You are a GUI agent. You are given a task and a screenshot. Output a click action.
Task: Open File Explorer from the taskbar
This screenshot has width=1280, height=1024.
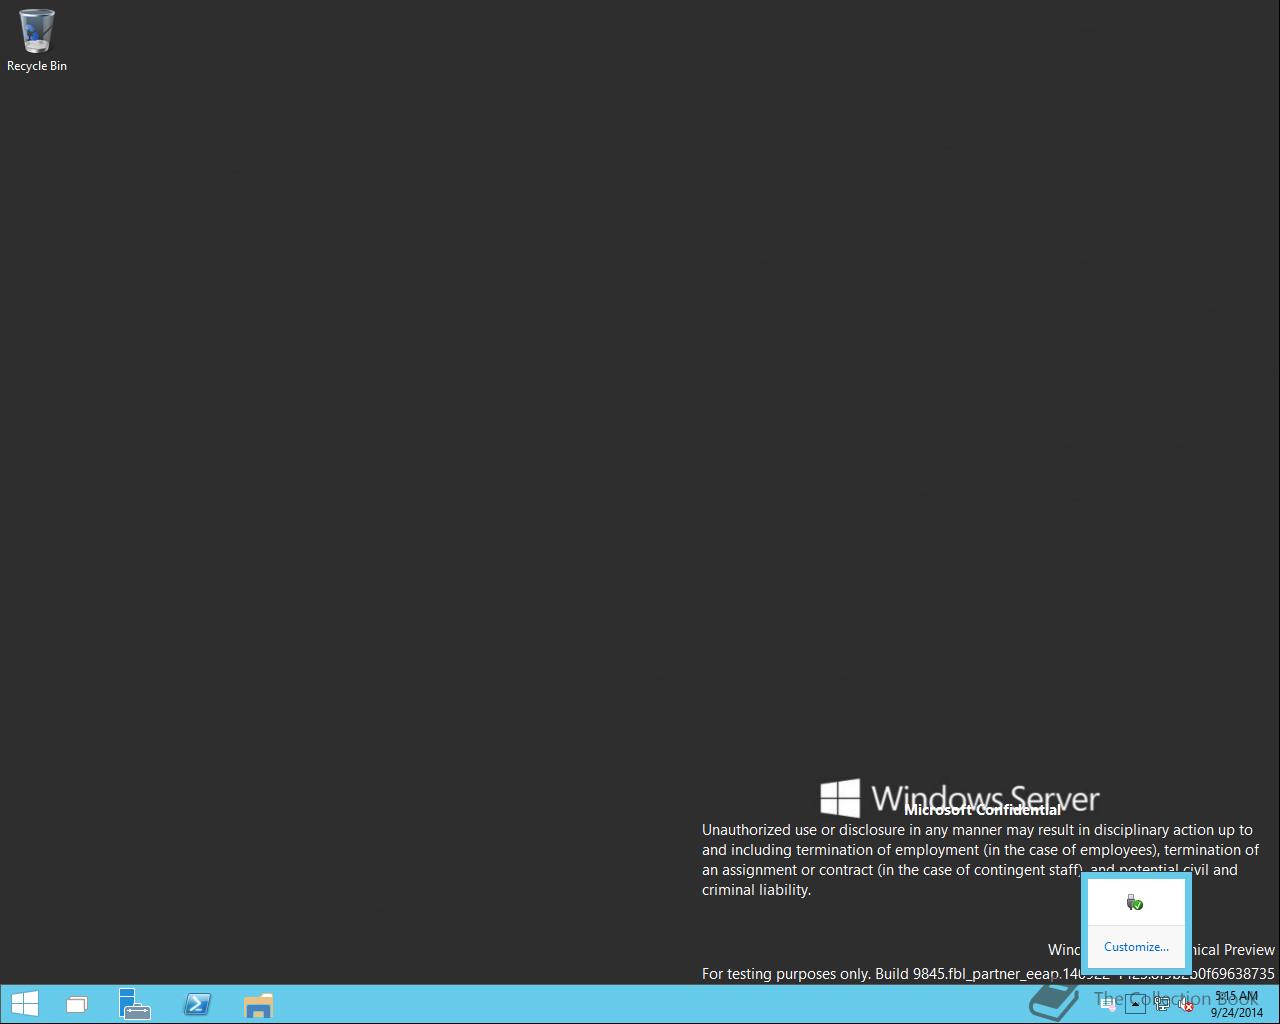pos(258,1004)
